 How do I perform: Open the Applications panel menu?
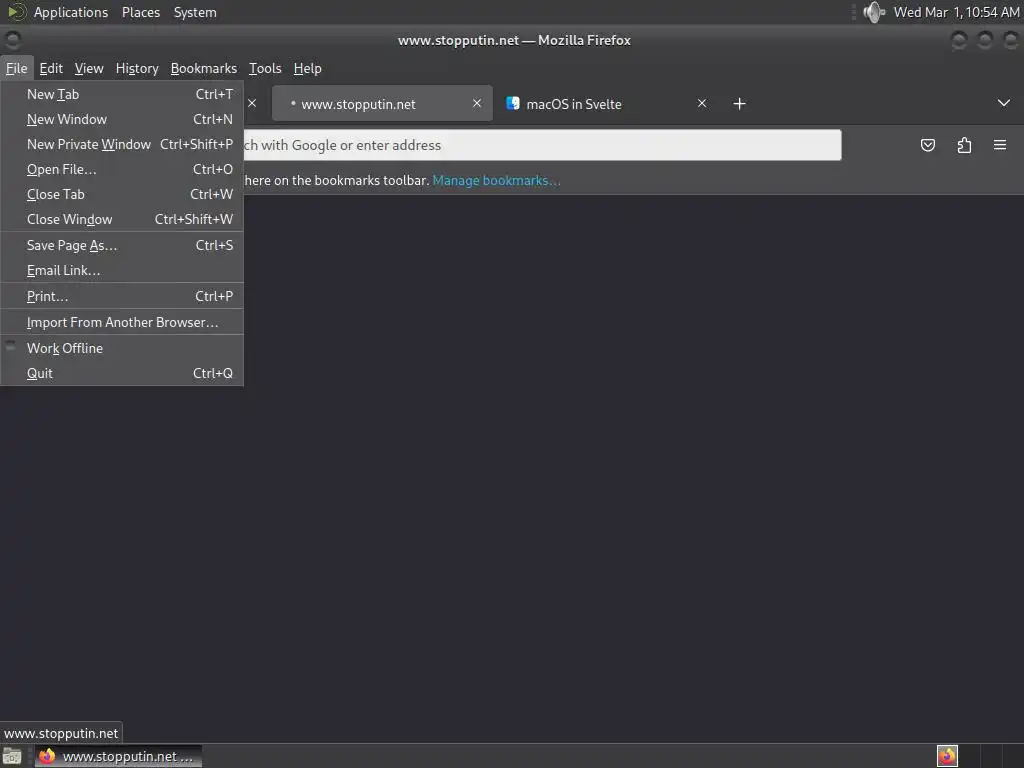71,12
